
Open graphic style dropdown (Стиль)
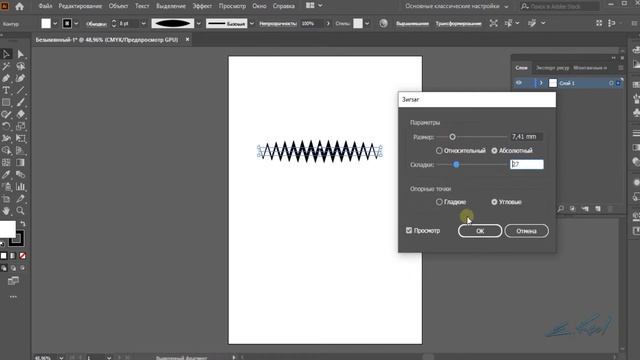tap(367, 24)
